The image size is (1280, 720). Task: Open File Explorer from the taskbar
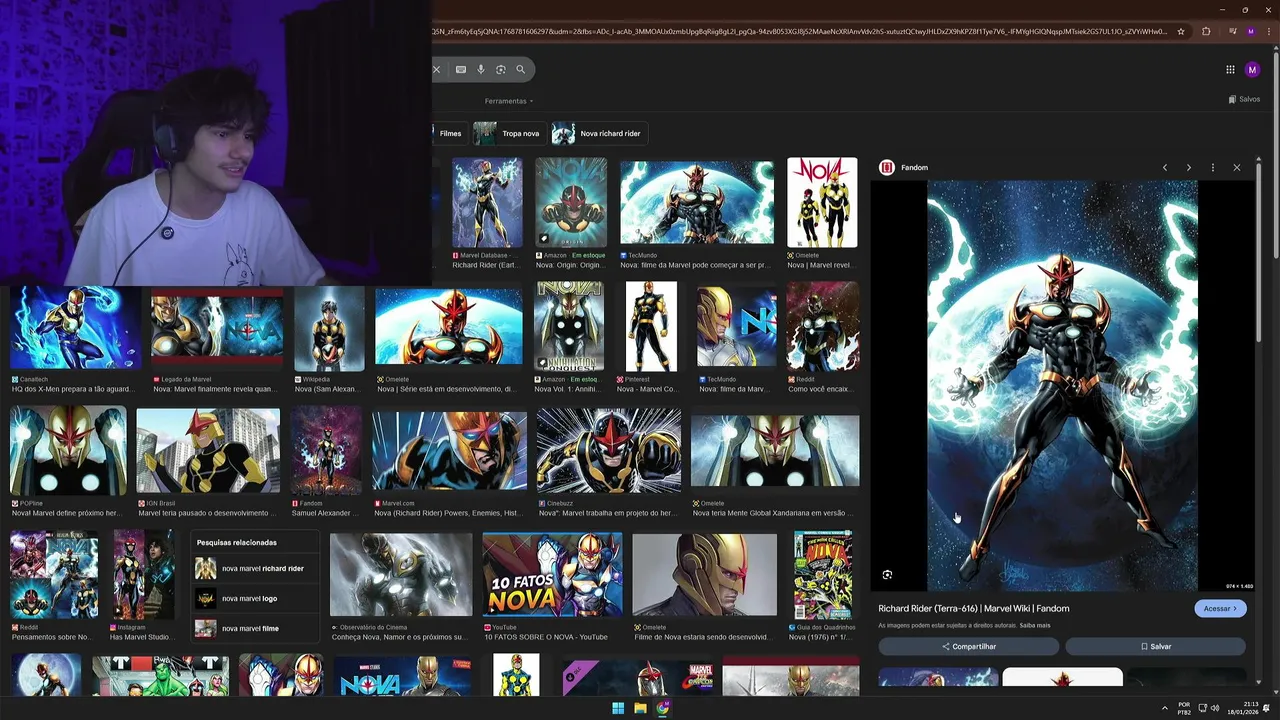click(x=640, y=708)
